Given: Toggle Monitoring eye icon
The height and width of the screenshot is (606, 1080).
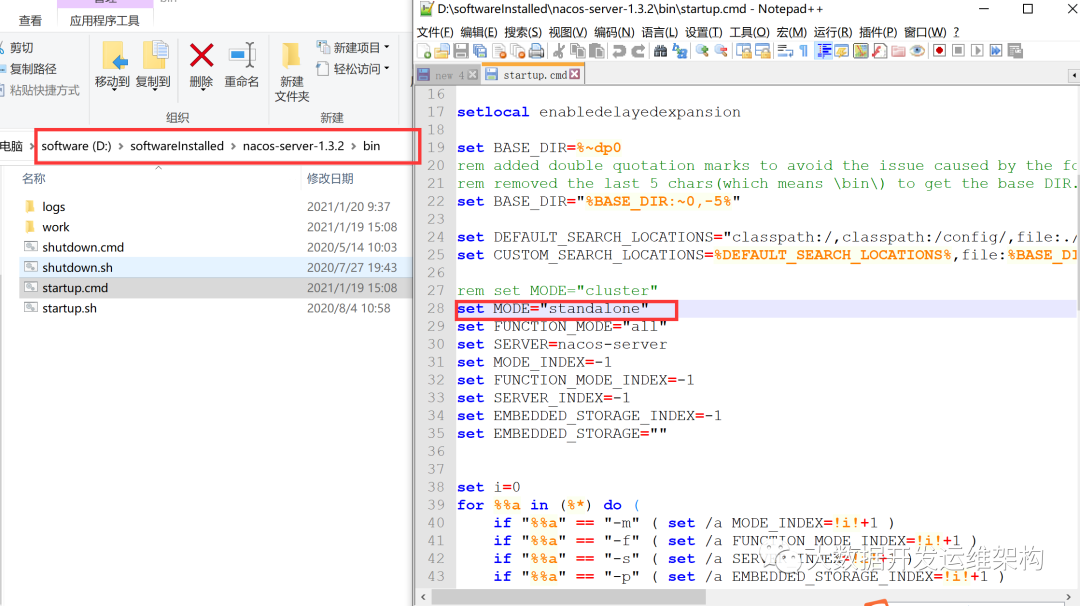Looking at the screenshot, I should point(917,51).
